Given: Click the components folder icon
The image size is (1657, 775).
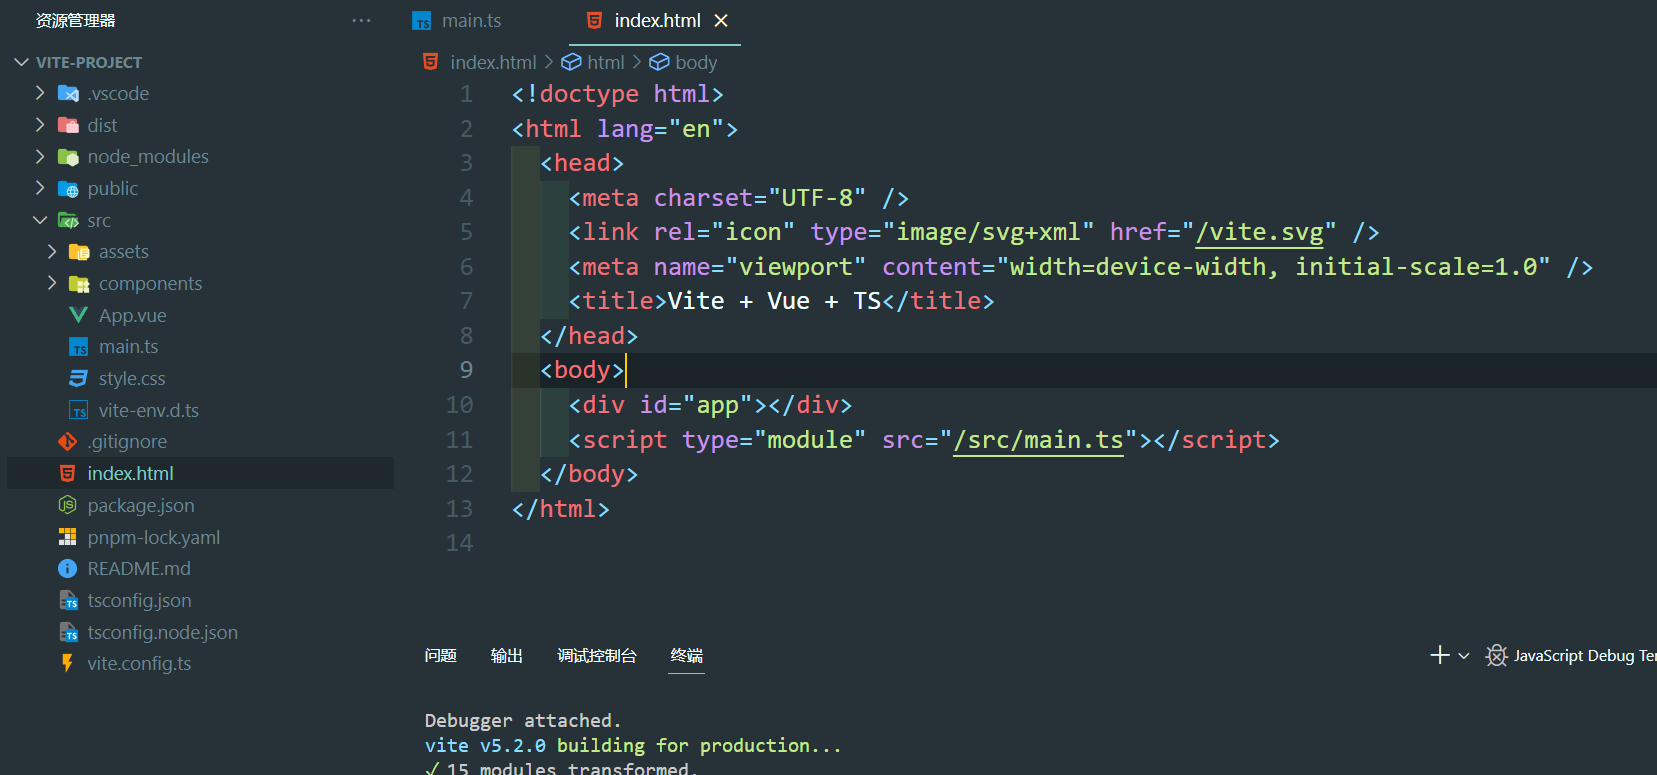Looking at the screenshot, I should (x=79, y=284).
